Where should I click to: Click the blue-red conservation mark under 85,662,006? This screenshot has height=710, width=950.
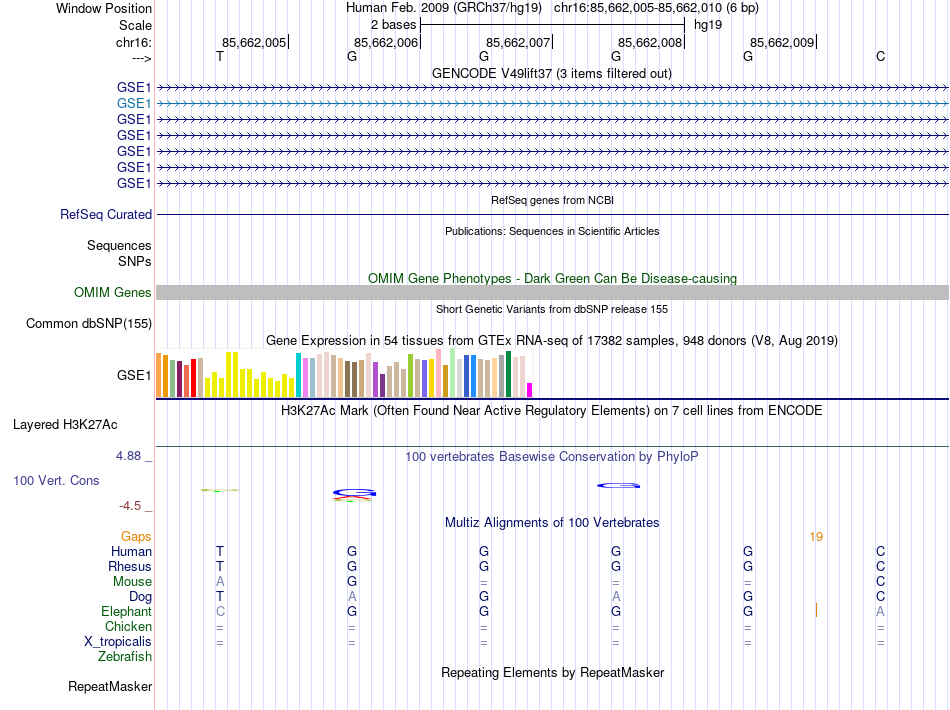[x=354, y=495]
